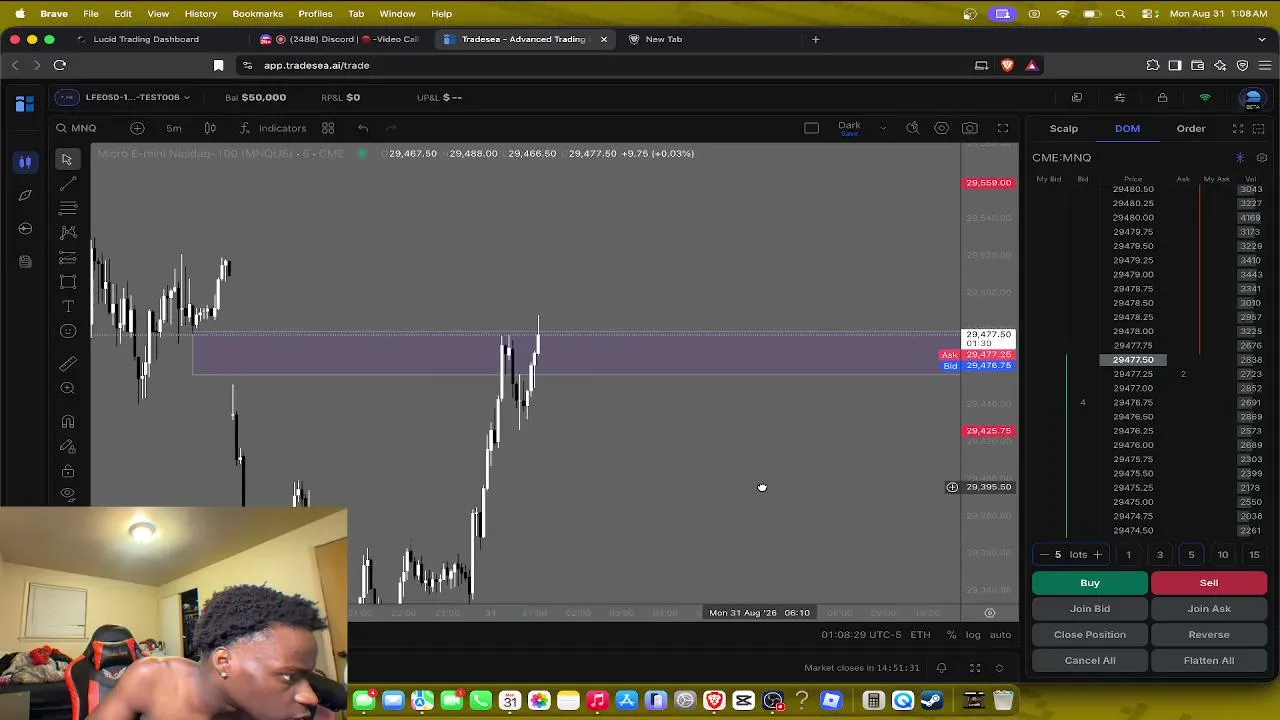
Task: Add symbol to compare with plus icon
Action: click(x=137, y=128)
